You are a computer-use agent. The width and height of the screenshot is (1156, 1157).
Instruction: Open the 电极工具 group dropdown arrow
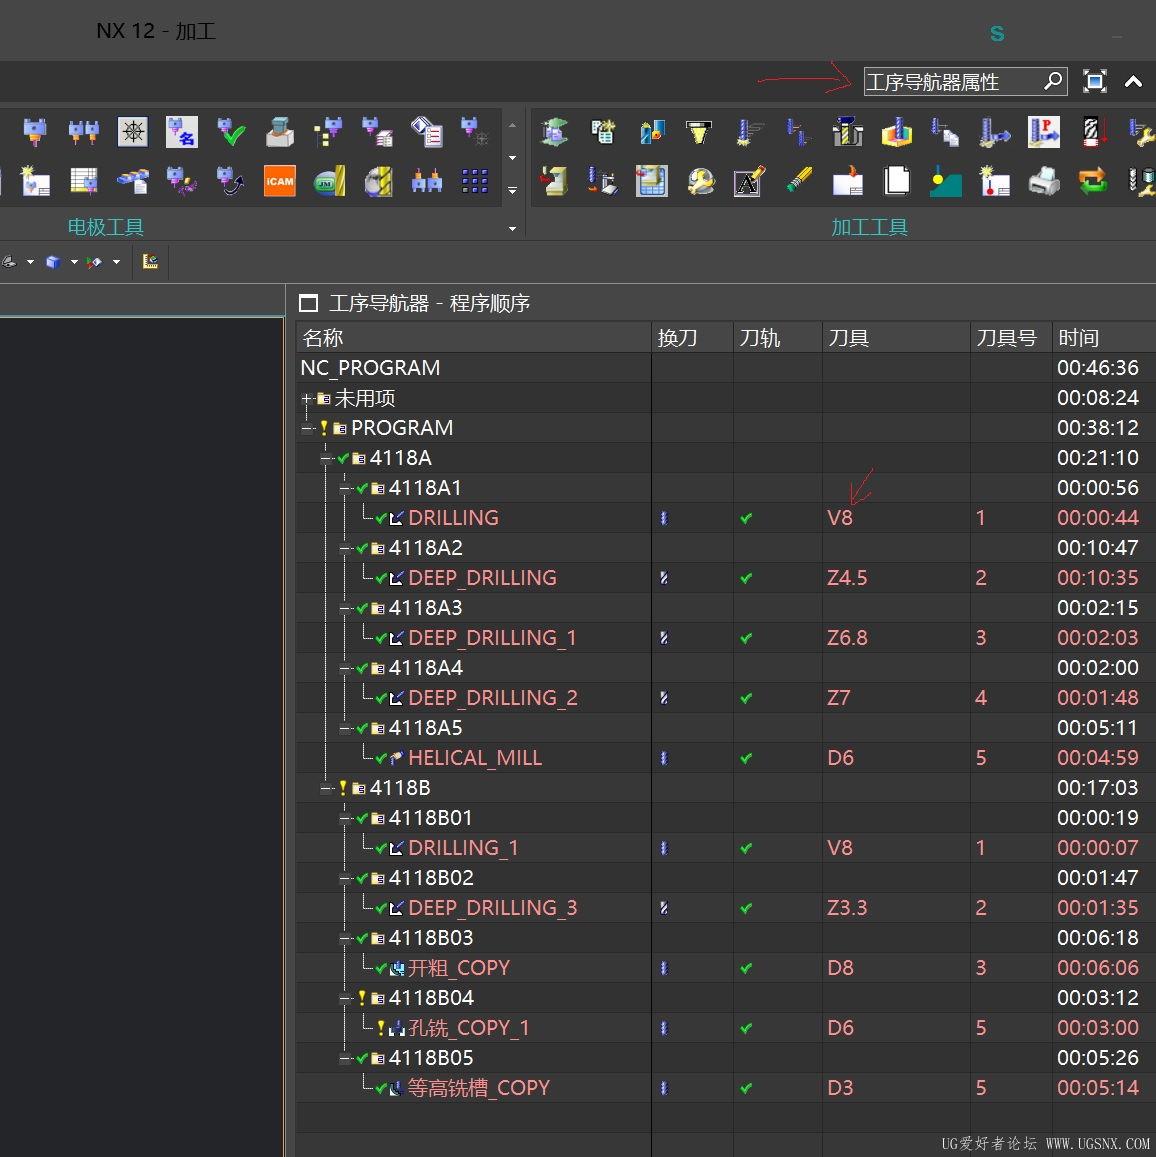[512, 229]
